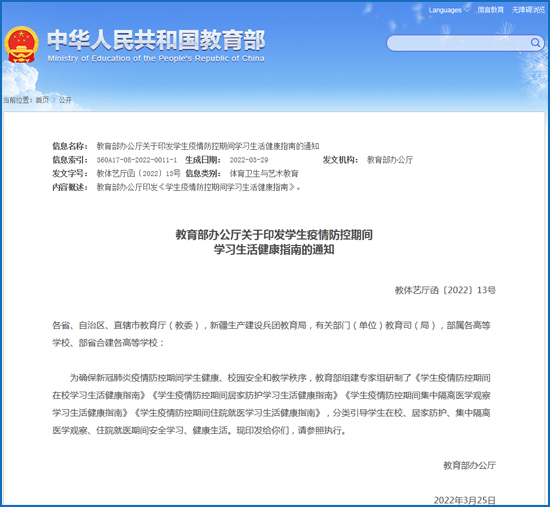The height and width of the screenshot is (507, 550).
Task: Open the 无障碍浏览 link
Action: point(528,10)
